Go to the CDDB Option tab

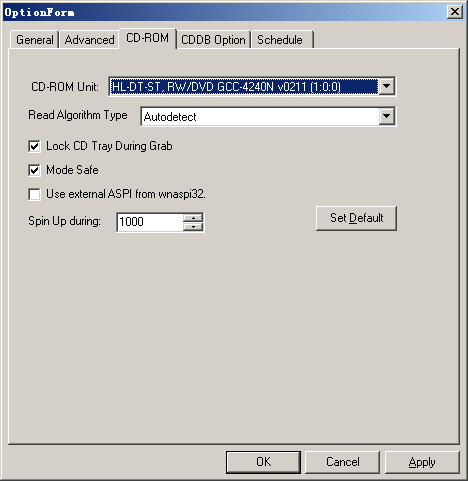click(x=213, y=40)
